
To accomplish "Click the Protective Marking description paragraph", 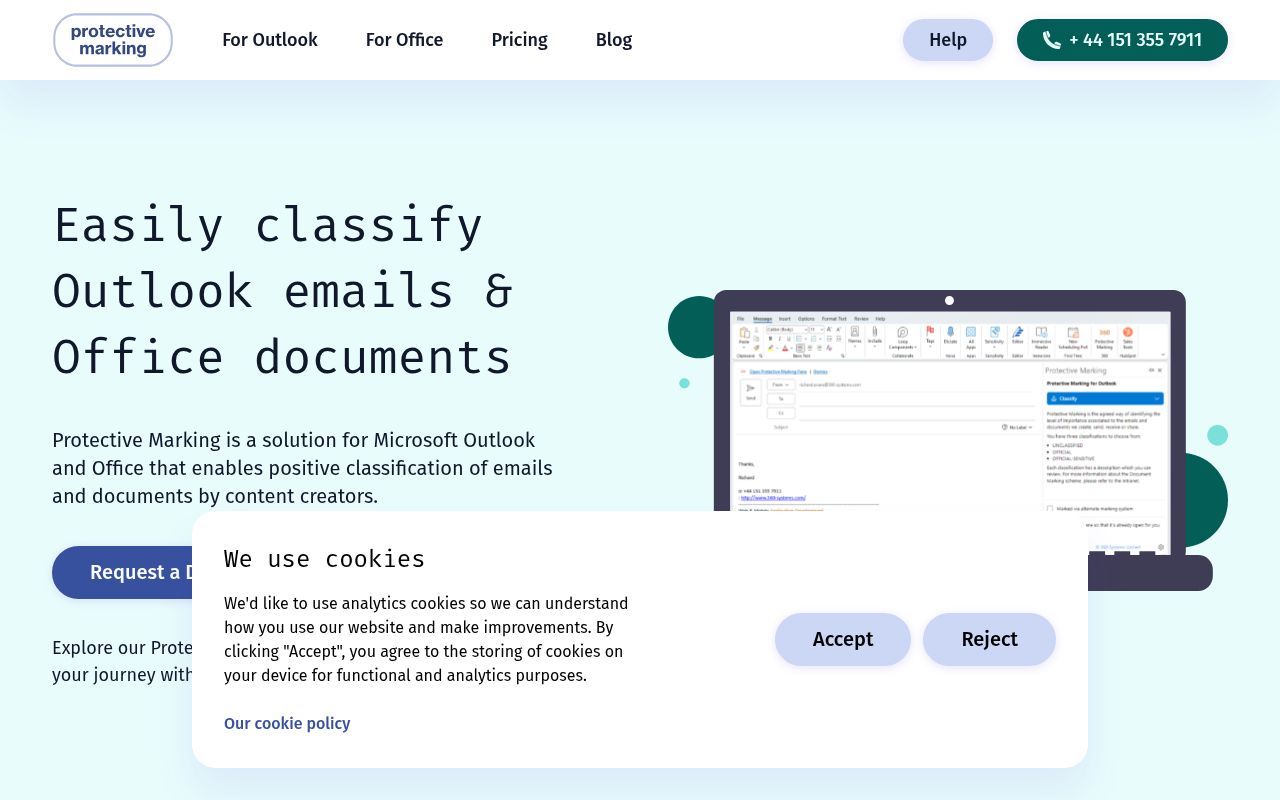I will [302, 468].
